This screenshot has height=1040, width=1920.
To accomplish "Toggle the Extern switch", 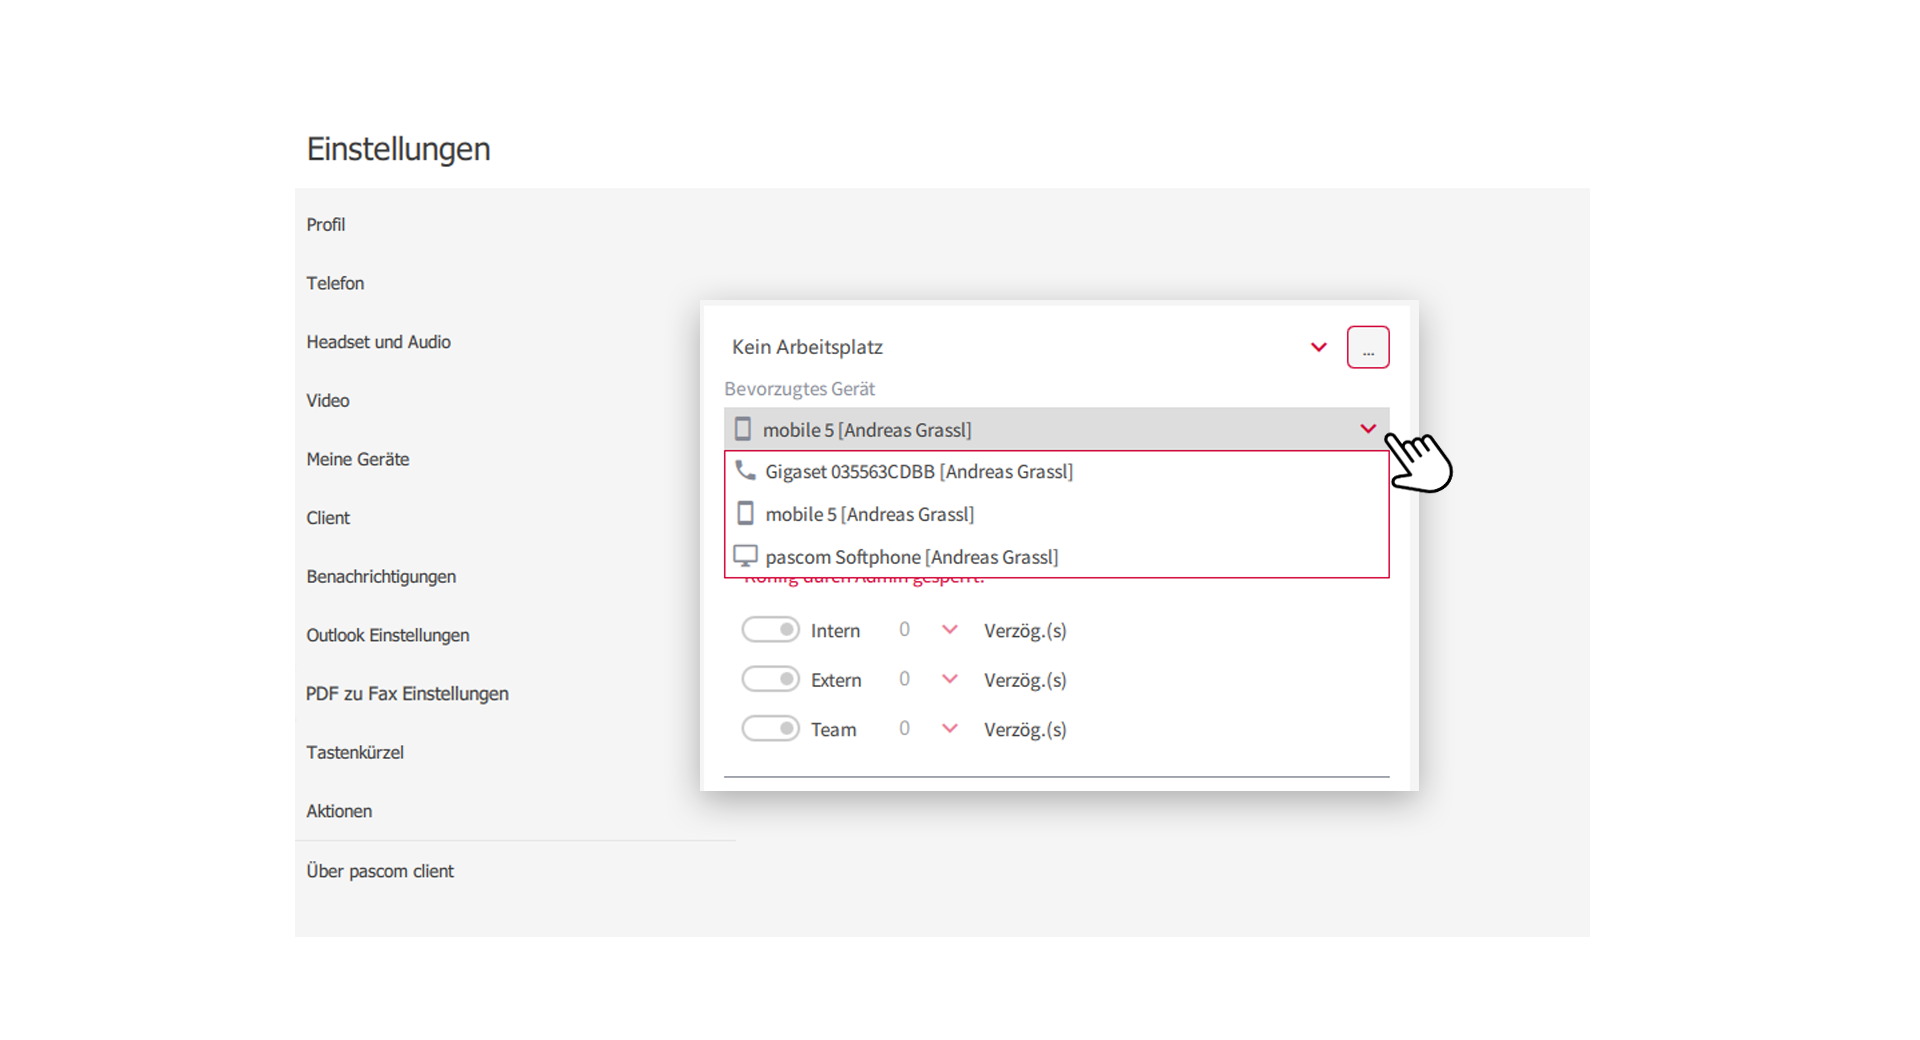I will pos(770,679).
